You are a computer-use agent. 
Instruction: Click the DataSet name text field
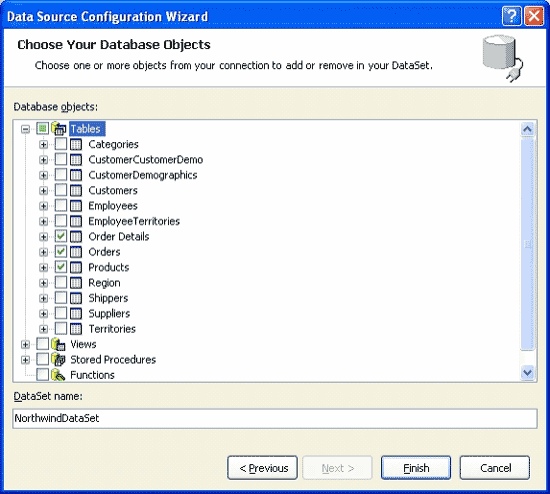click(275, 418)
